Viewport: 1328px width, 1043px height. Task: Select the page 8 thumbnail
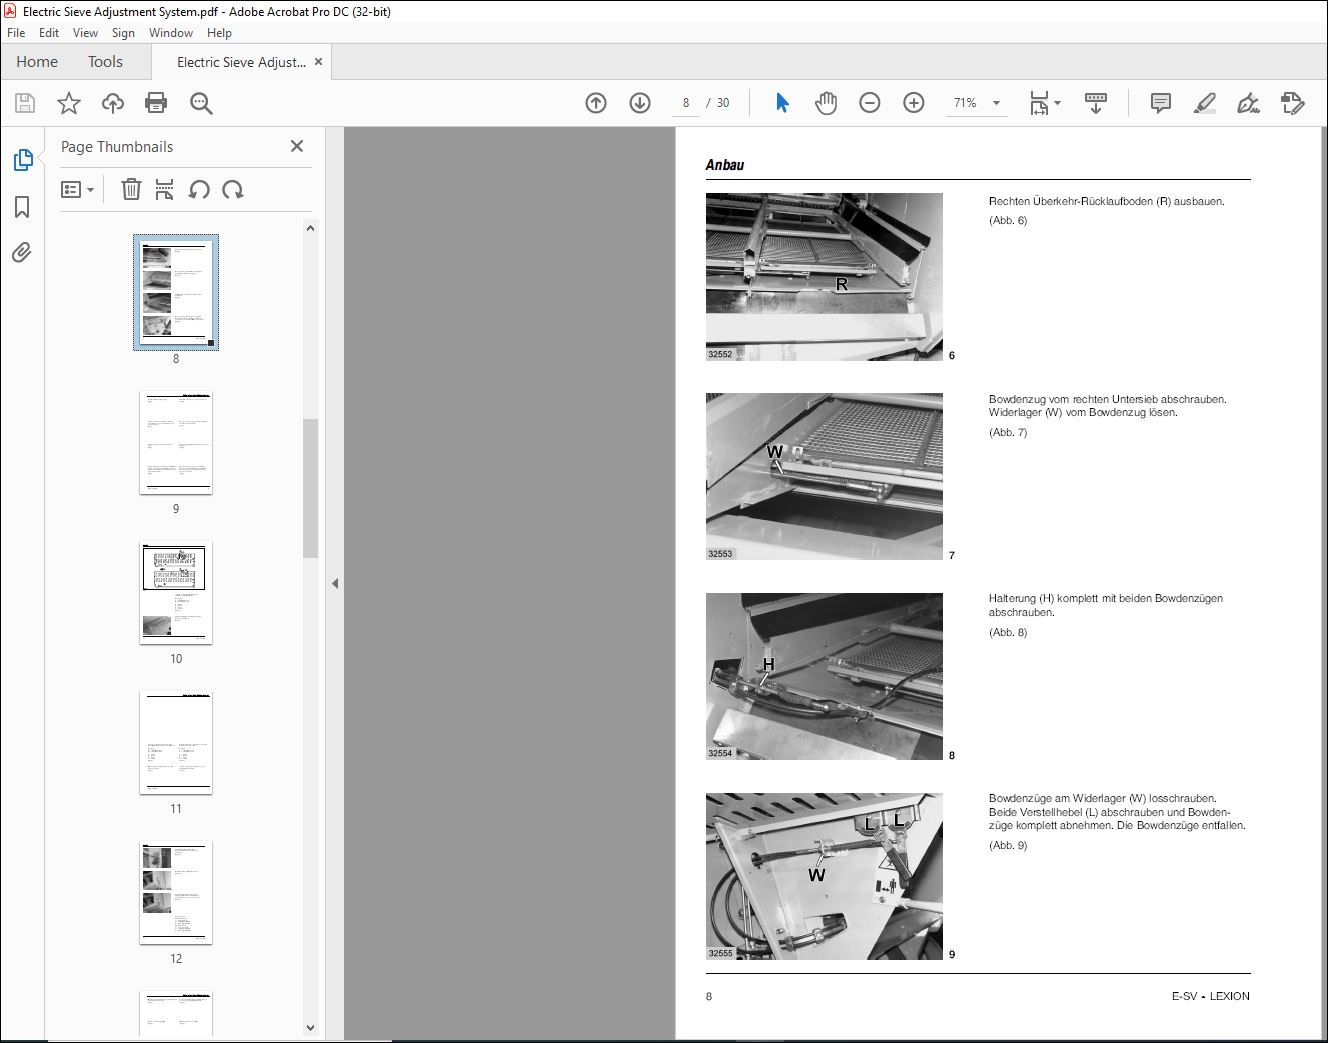[x=176, y=292]
